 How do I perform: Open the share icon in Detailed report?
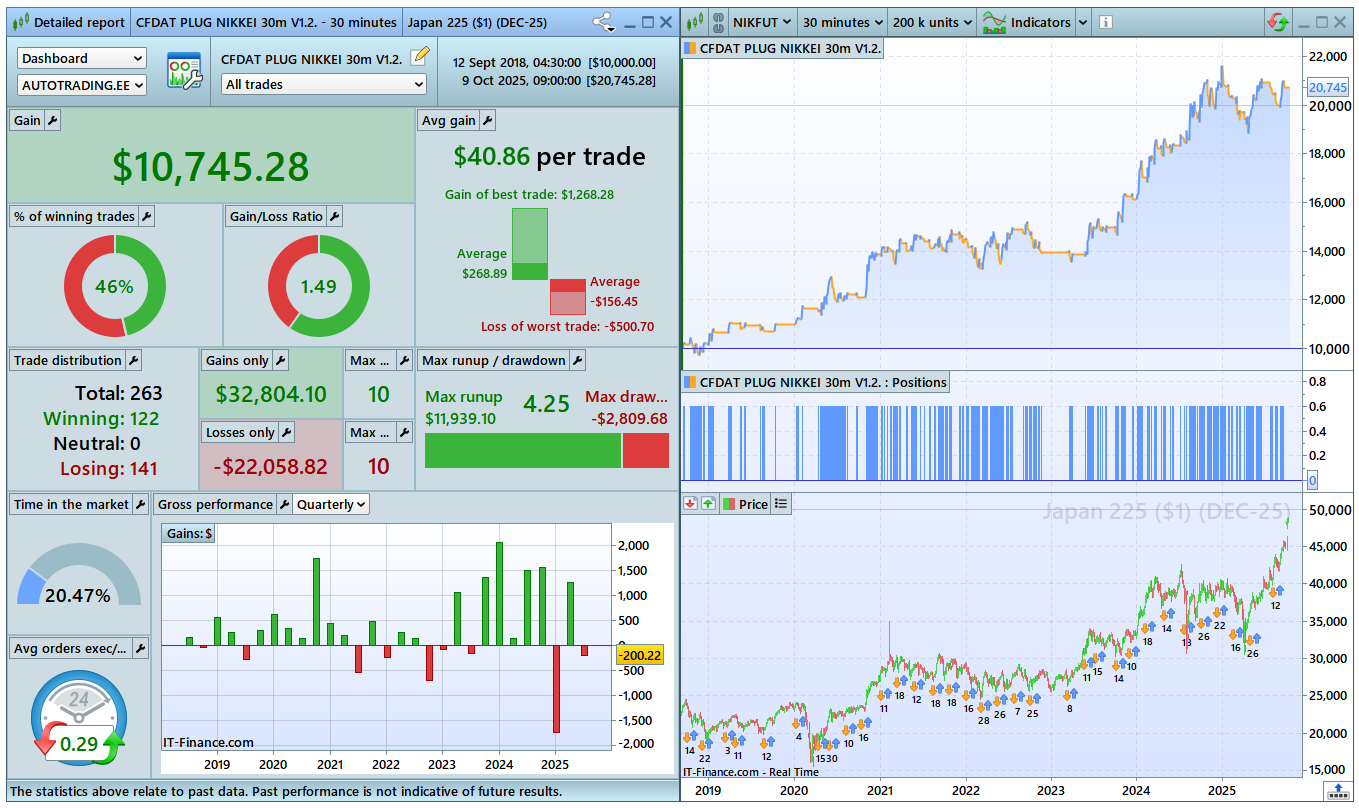[x=603, y=22]
